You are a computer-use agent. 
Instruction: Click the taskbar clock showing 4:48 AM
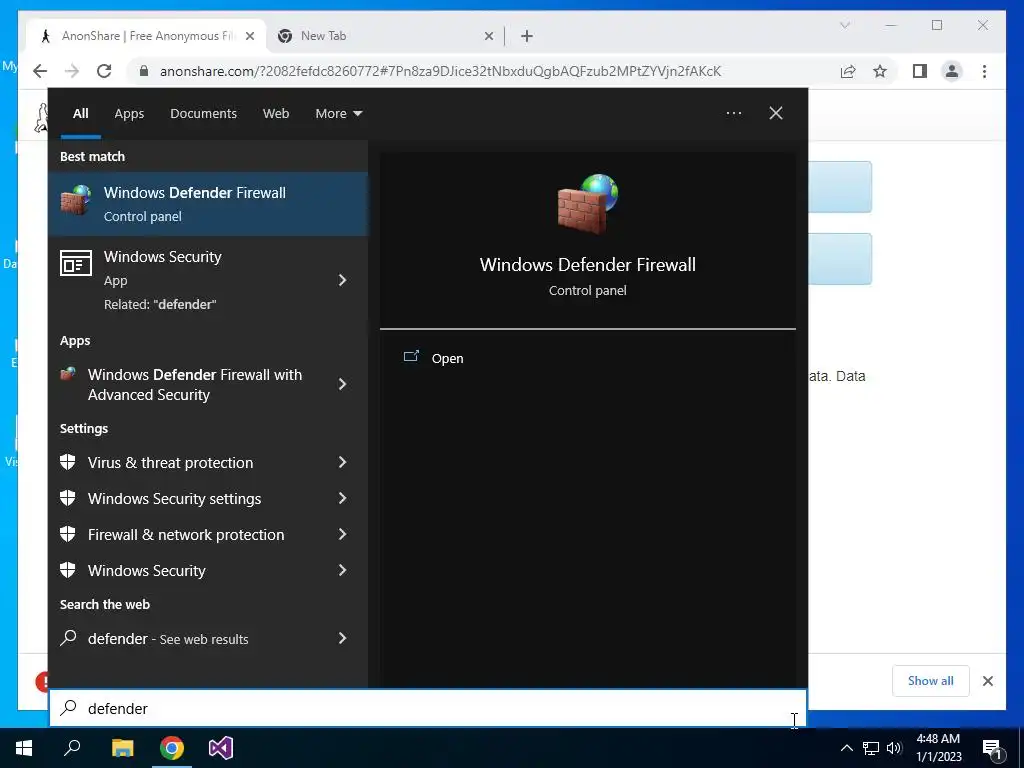coord(938,748)
